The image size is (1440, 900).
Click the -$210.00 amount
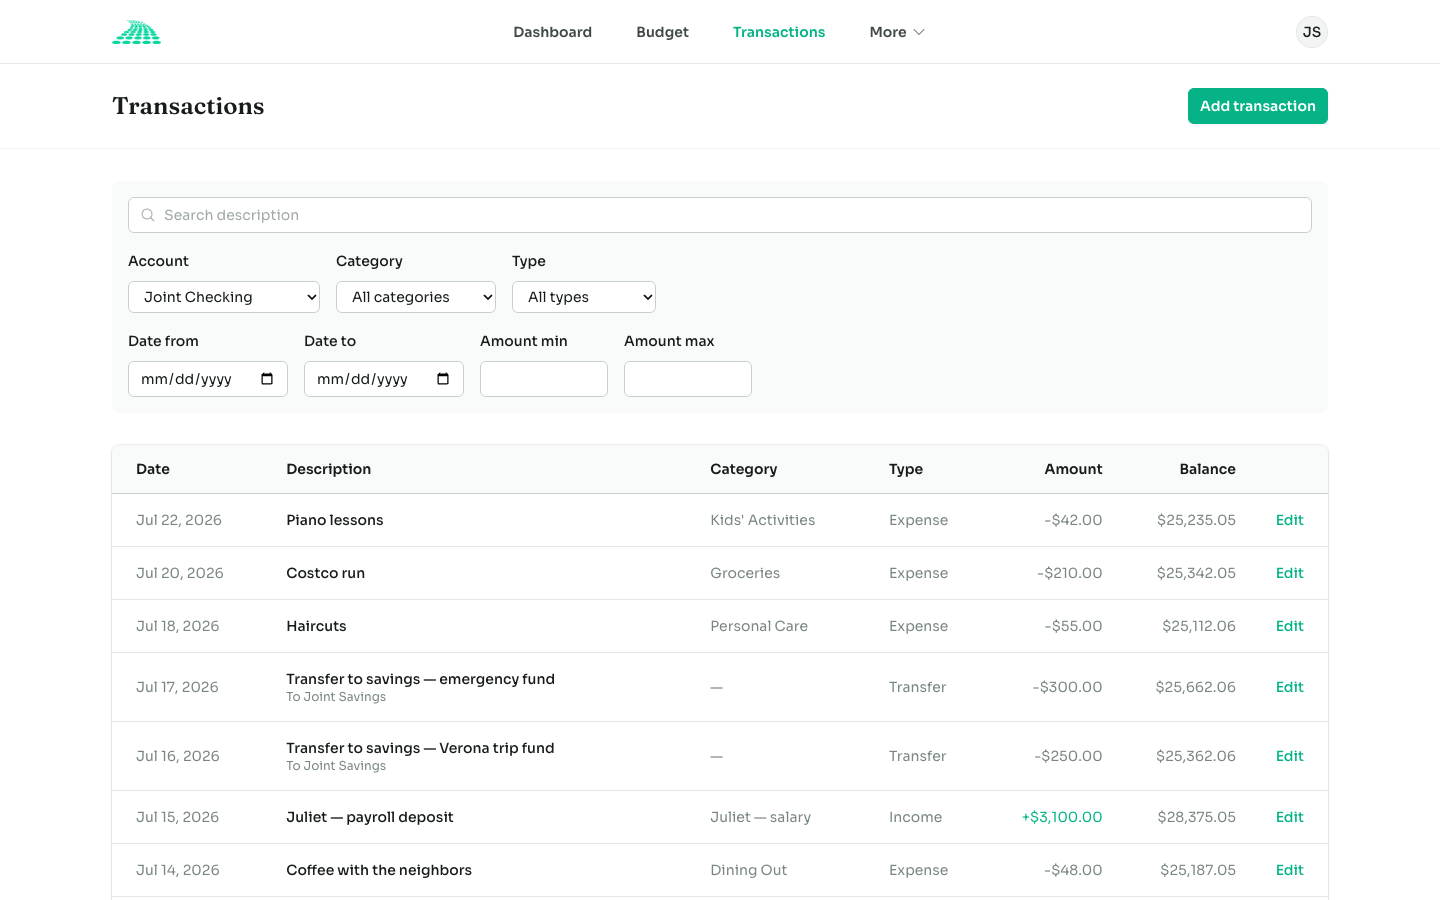coord(1070,573)
